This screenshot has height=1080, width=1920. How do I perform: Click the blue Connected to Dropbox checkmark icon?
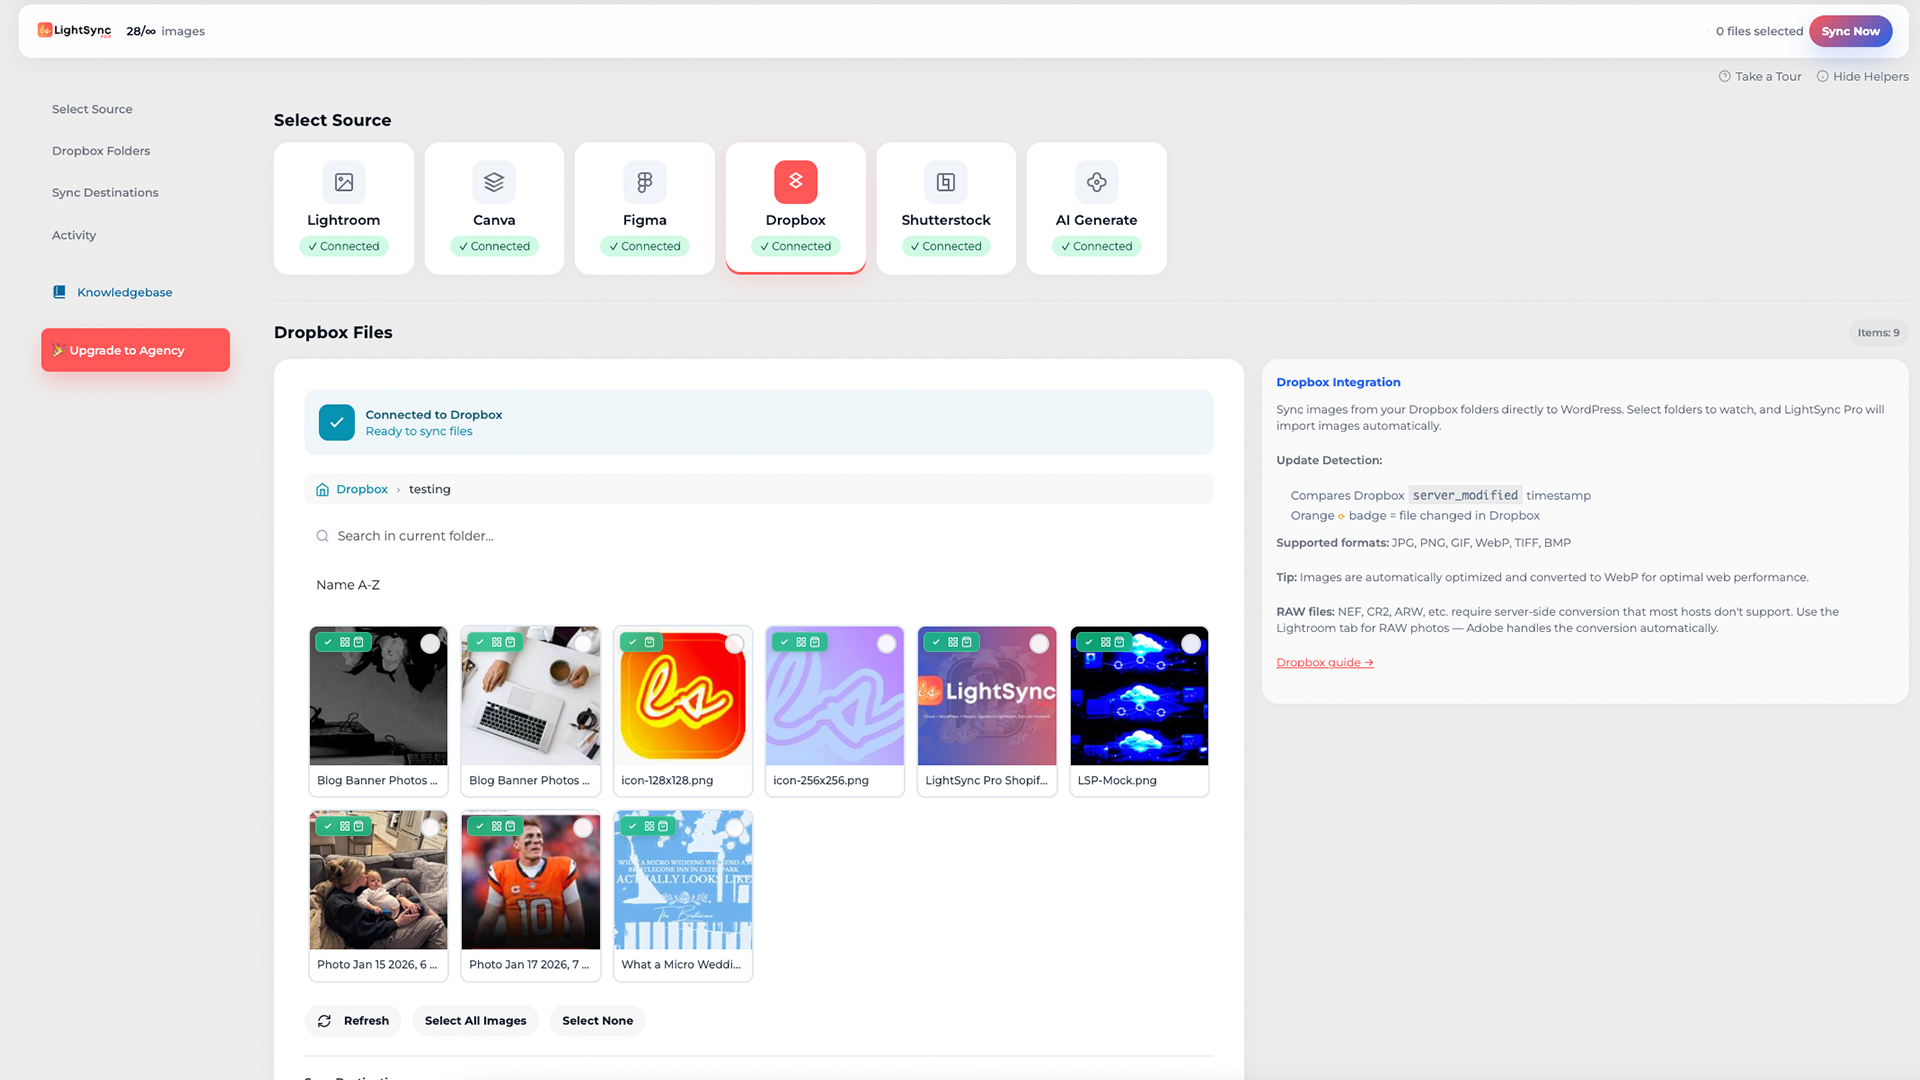pyautogui.click(x=337, y=422)
